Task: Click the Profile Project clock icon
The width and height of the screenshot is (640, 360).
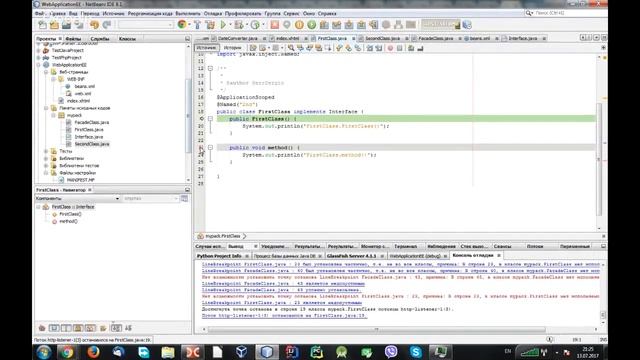Action: (255, 25)
